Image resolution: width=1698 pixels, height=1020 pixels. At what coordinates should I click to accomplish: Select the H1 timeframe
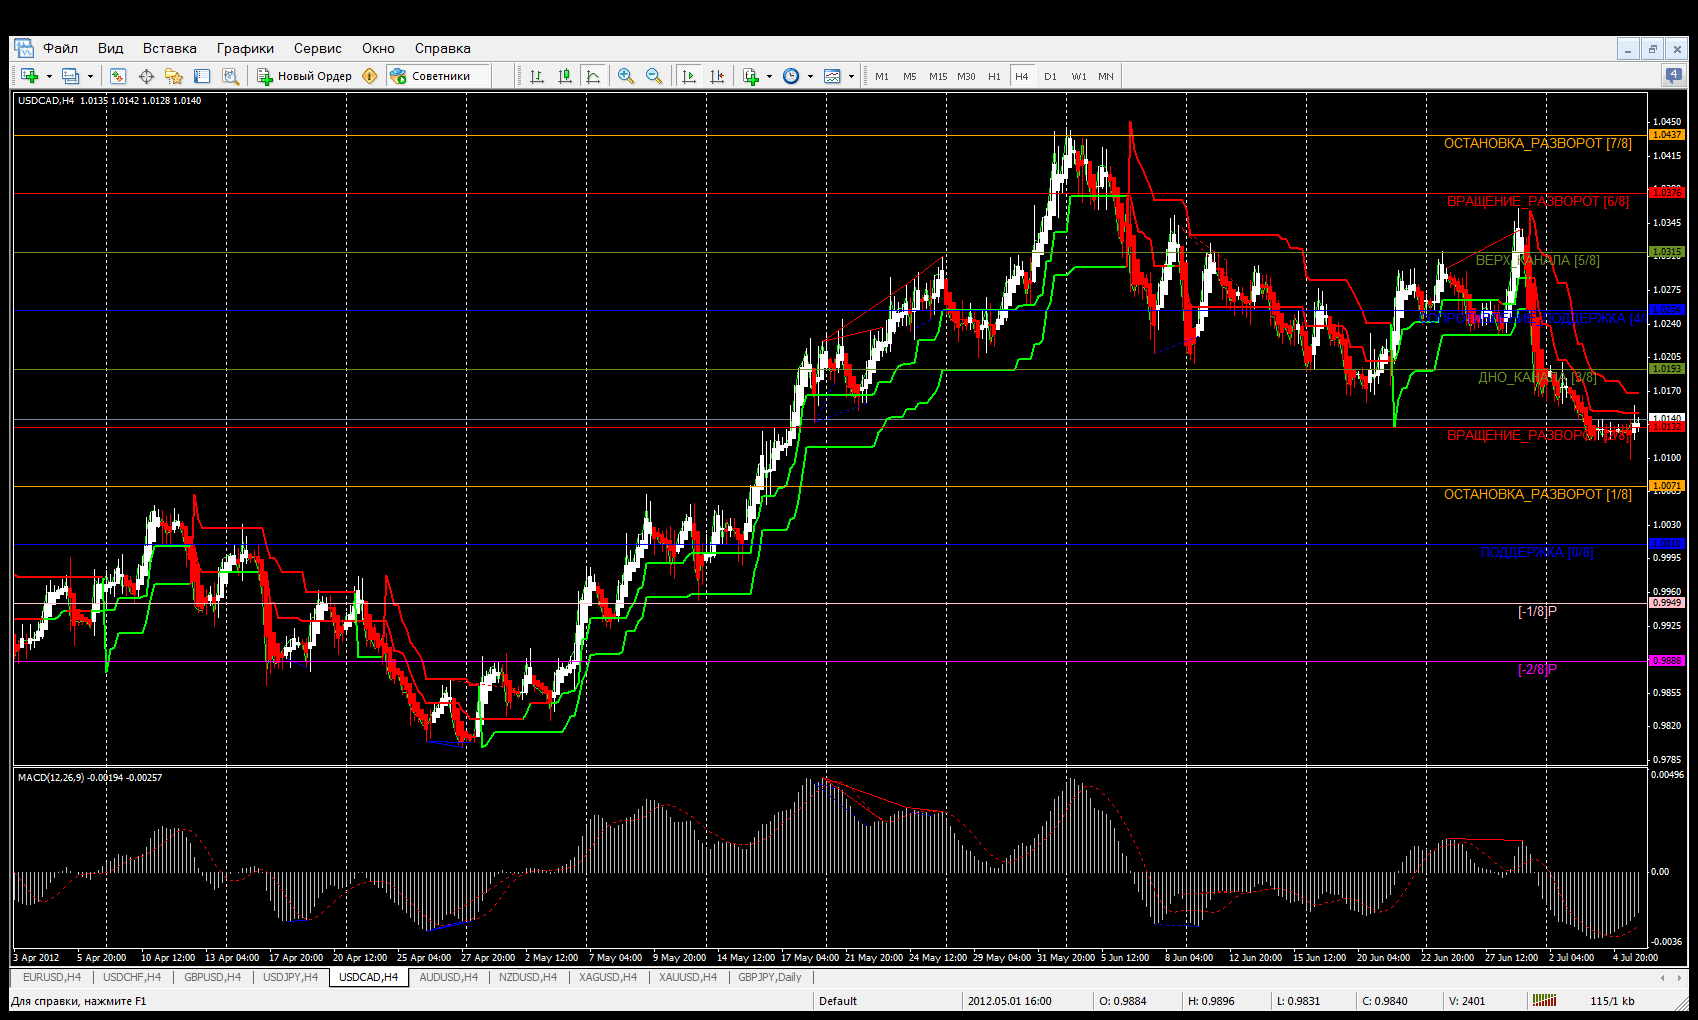click(x=994, y=76)
